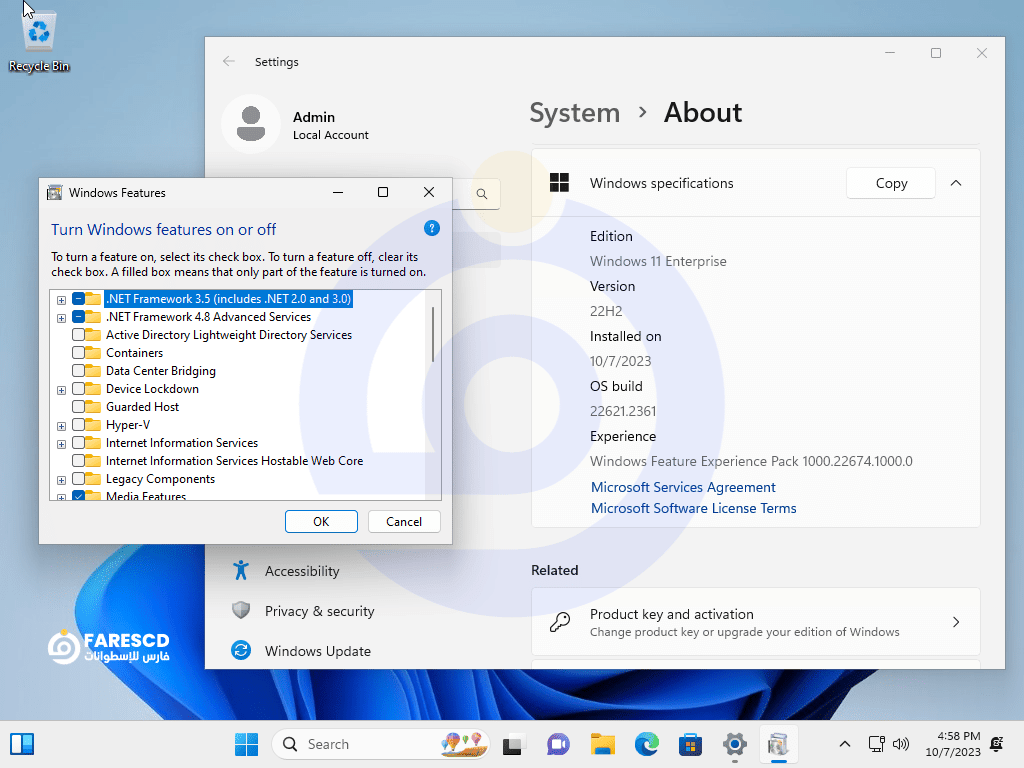Viewport: 1024px width, 768px height.
Task: Switch to the Windows Features taskbar icon
Action: tap(778, 744)
